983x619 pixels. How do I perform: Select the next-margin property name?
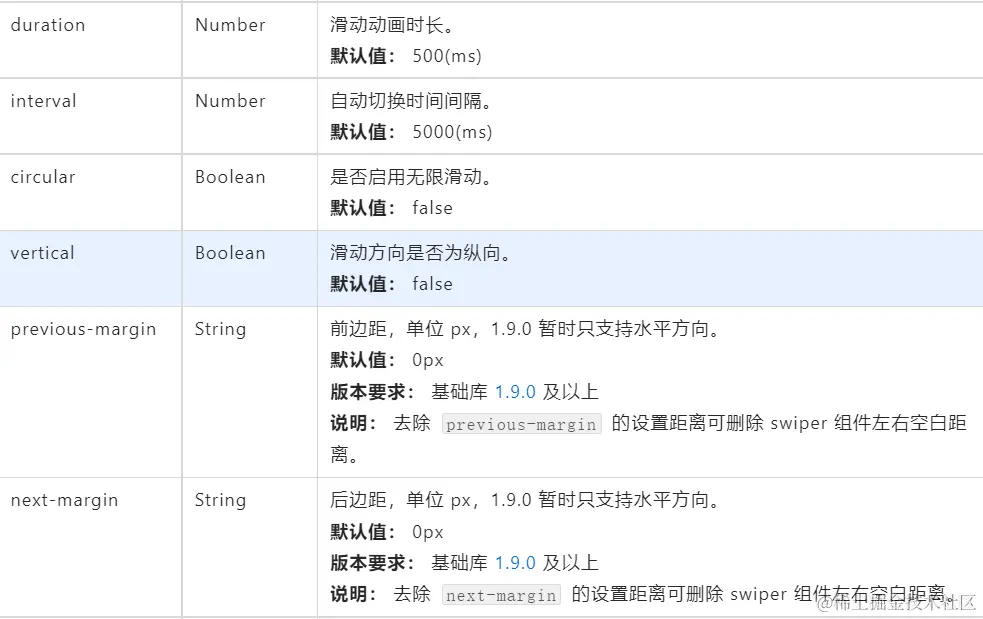click(x=65, y=500)
